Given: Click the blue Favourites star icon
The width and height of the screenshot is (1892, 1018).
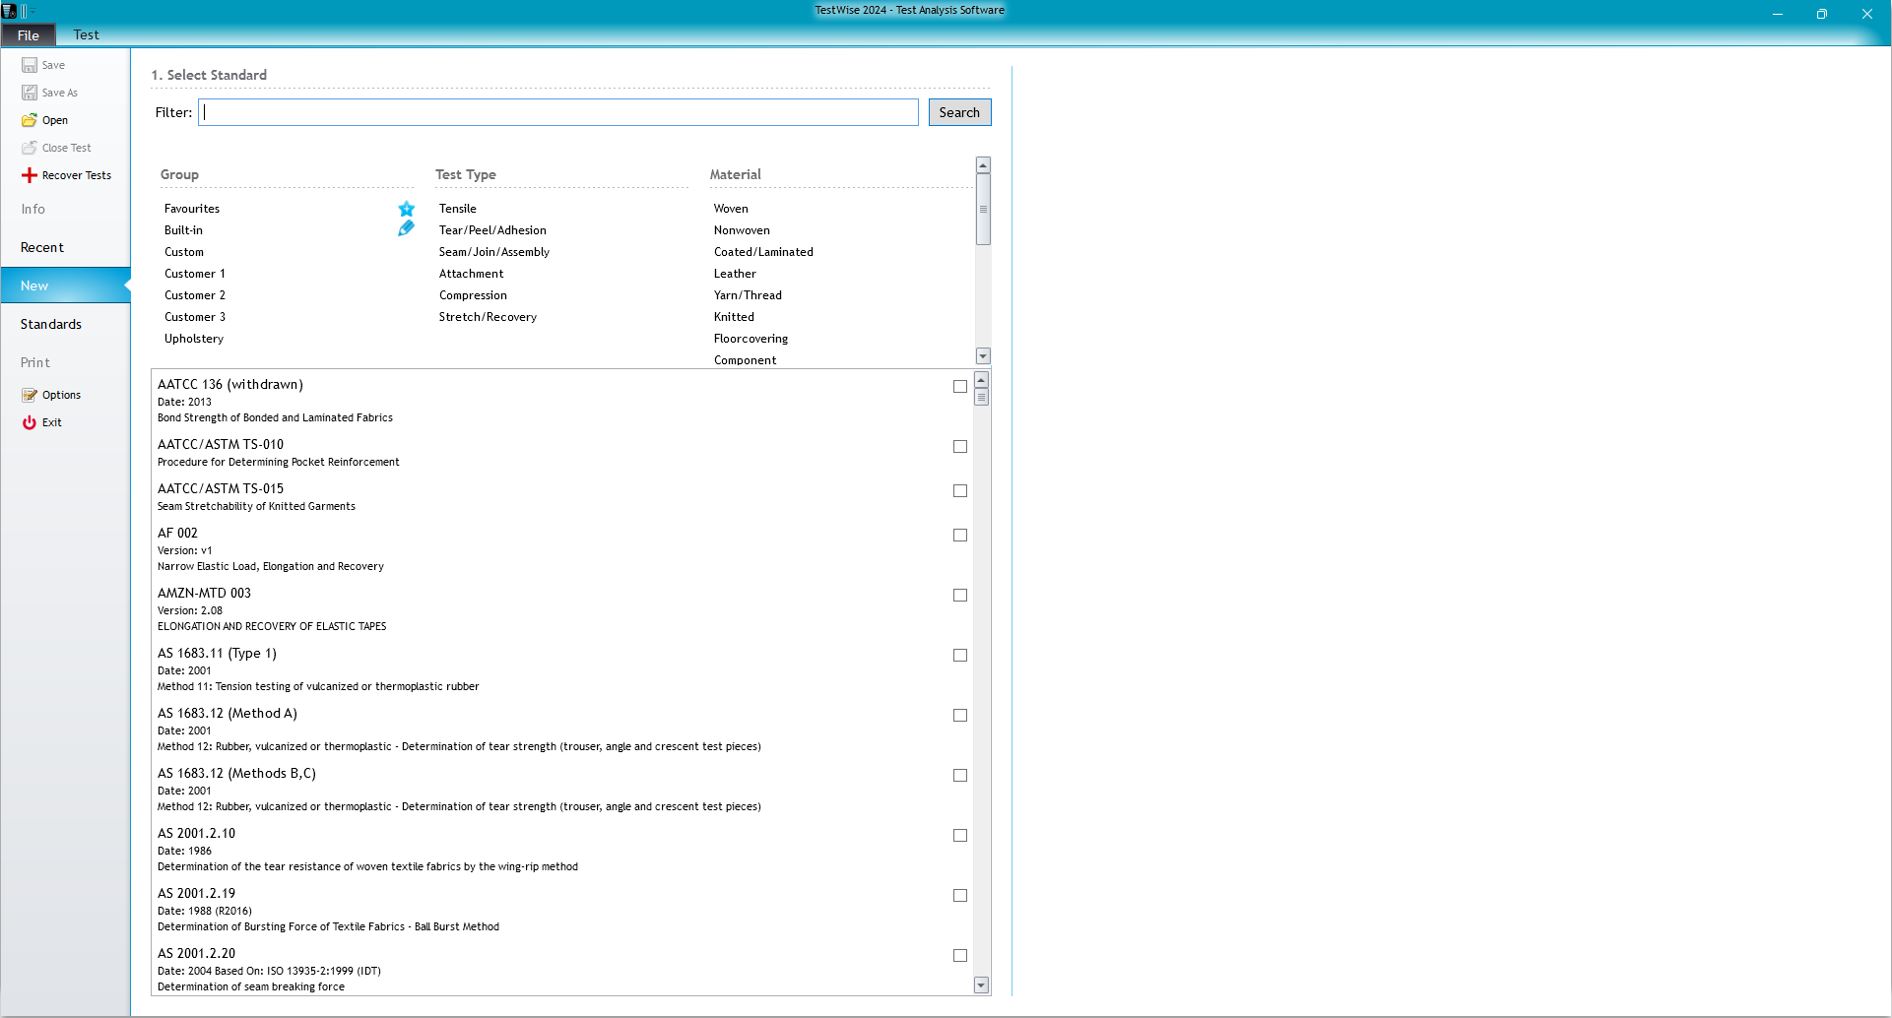Looking at the screenshot, I should 406,209.
